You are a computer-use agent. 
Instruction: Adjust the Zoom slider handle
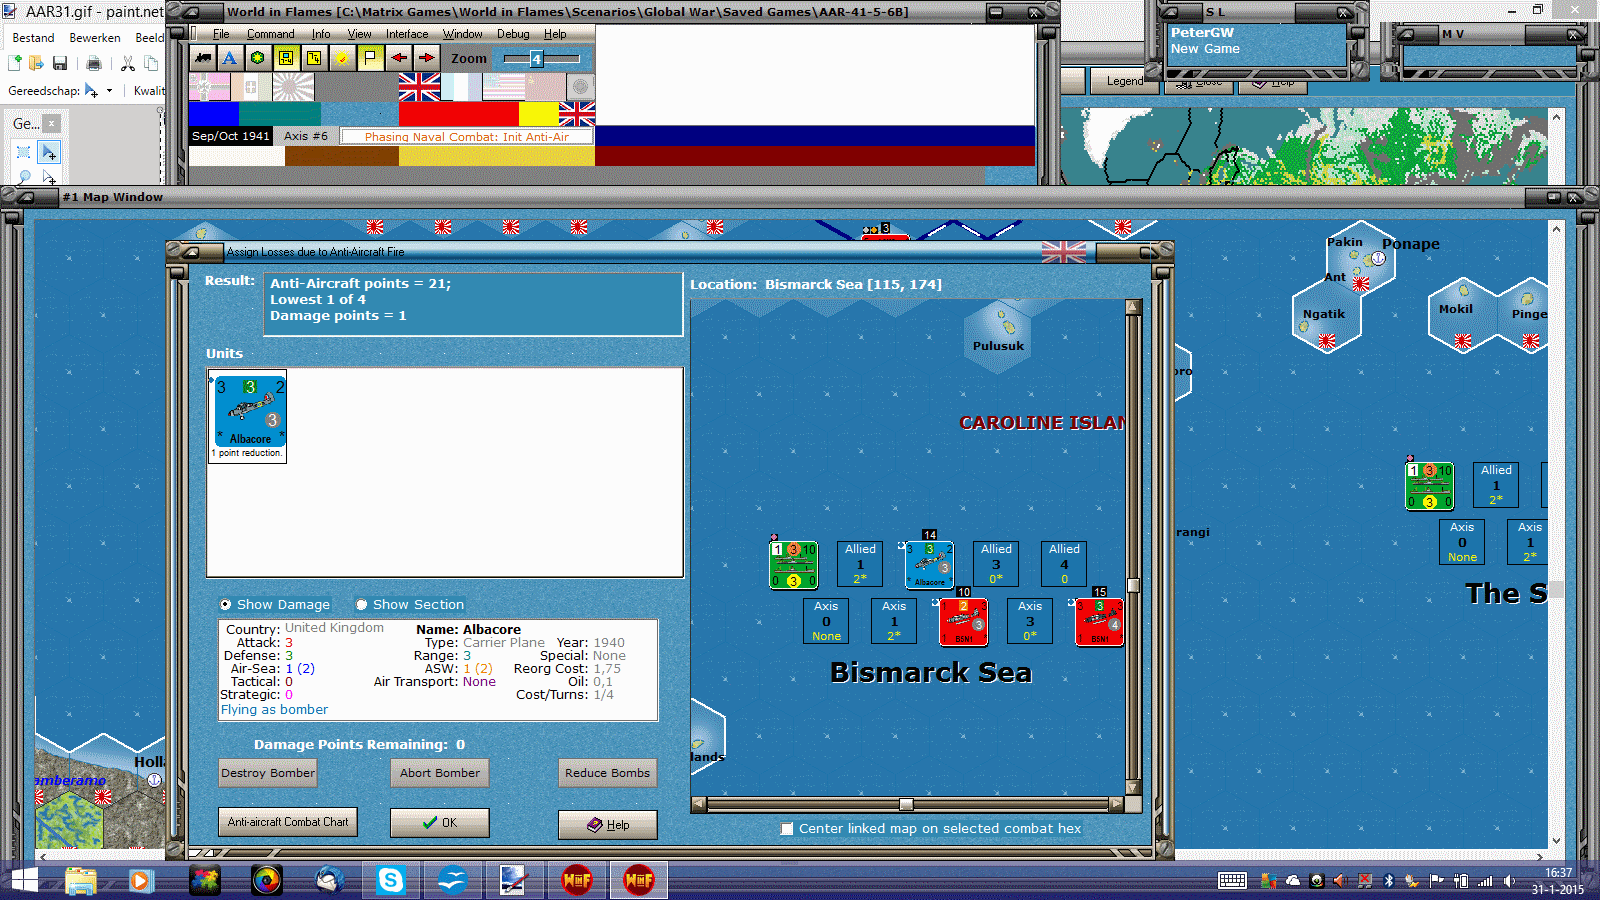tap(536, 59)
